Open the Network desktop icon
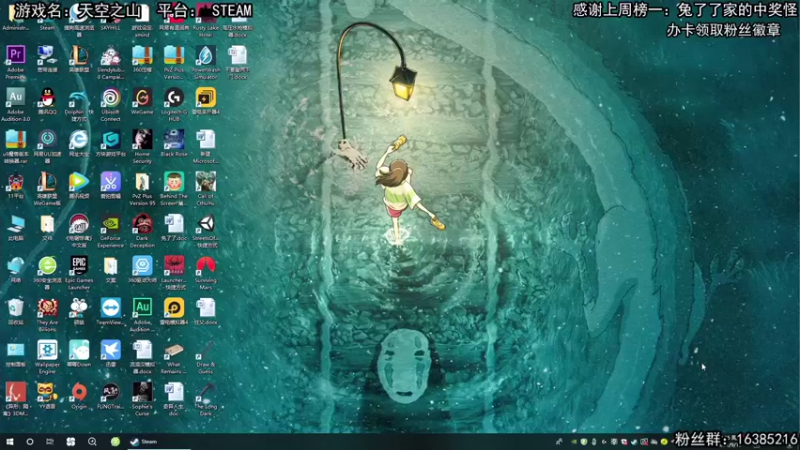Viewport: 800px width, 450px height. point(16,266)
